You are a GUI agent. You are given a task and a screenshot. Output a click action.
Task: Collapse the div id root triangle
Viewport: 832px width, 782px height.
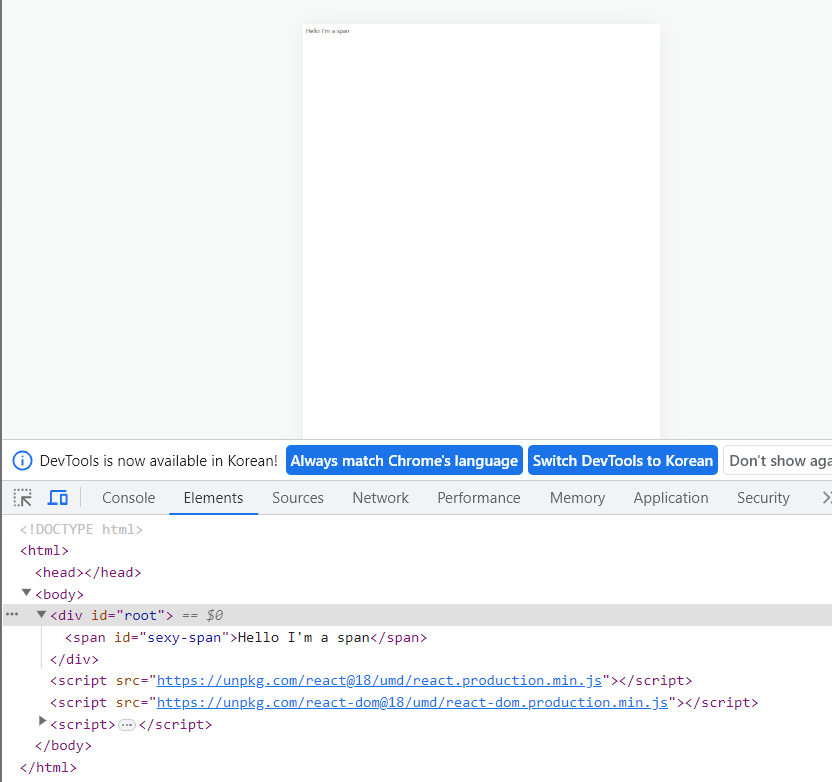coord(41,614)
